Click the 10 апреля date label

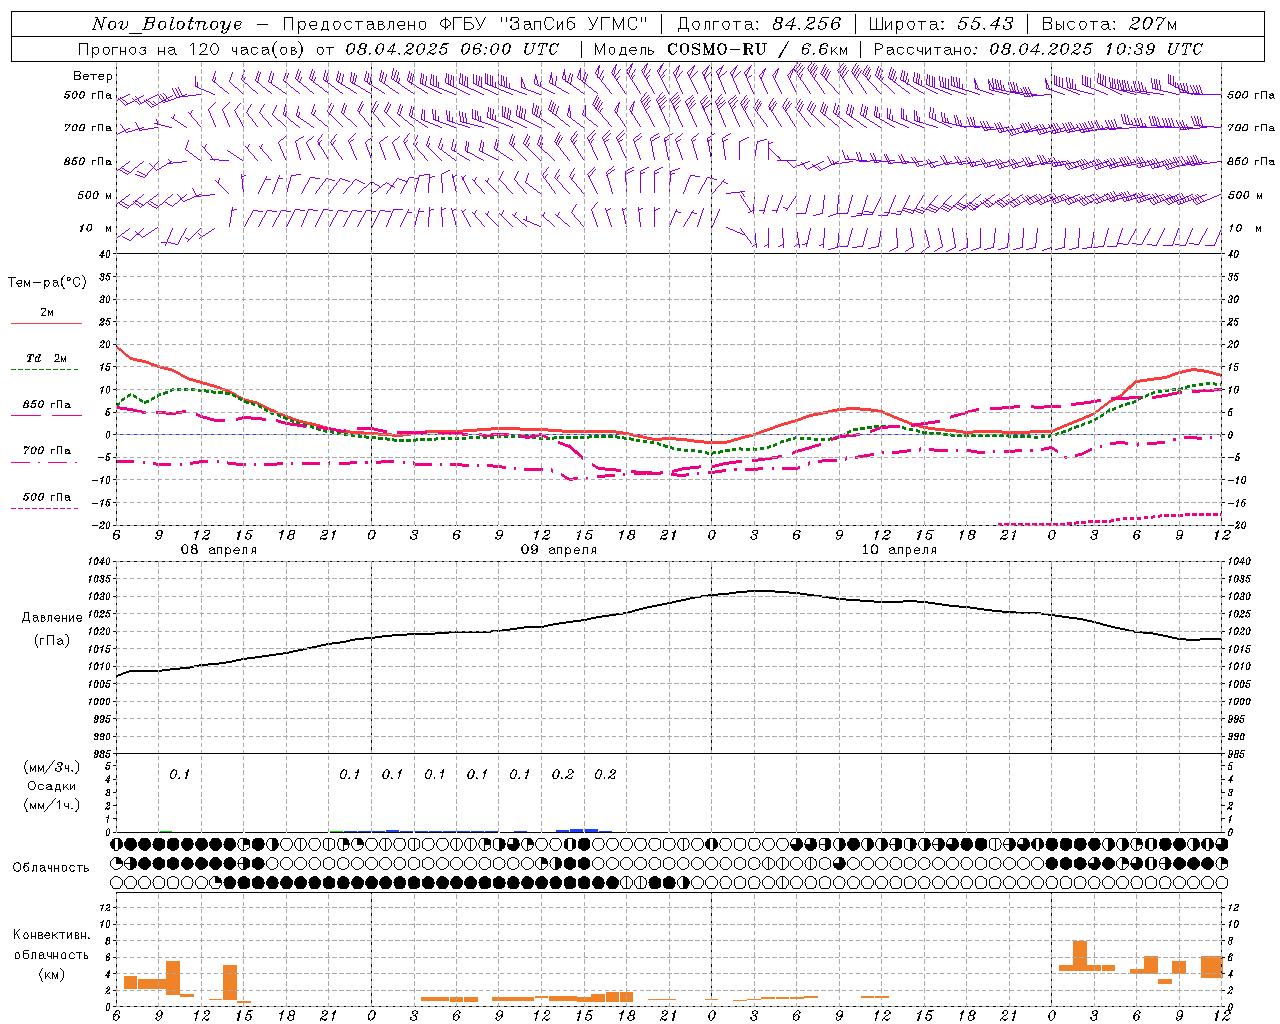click(899, 550)
